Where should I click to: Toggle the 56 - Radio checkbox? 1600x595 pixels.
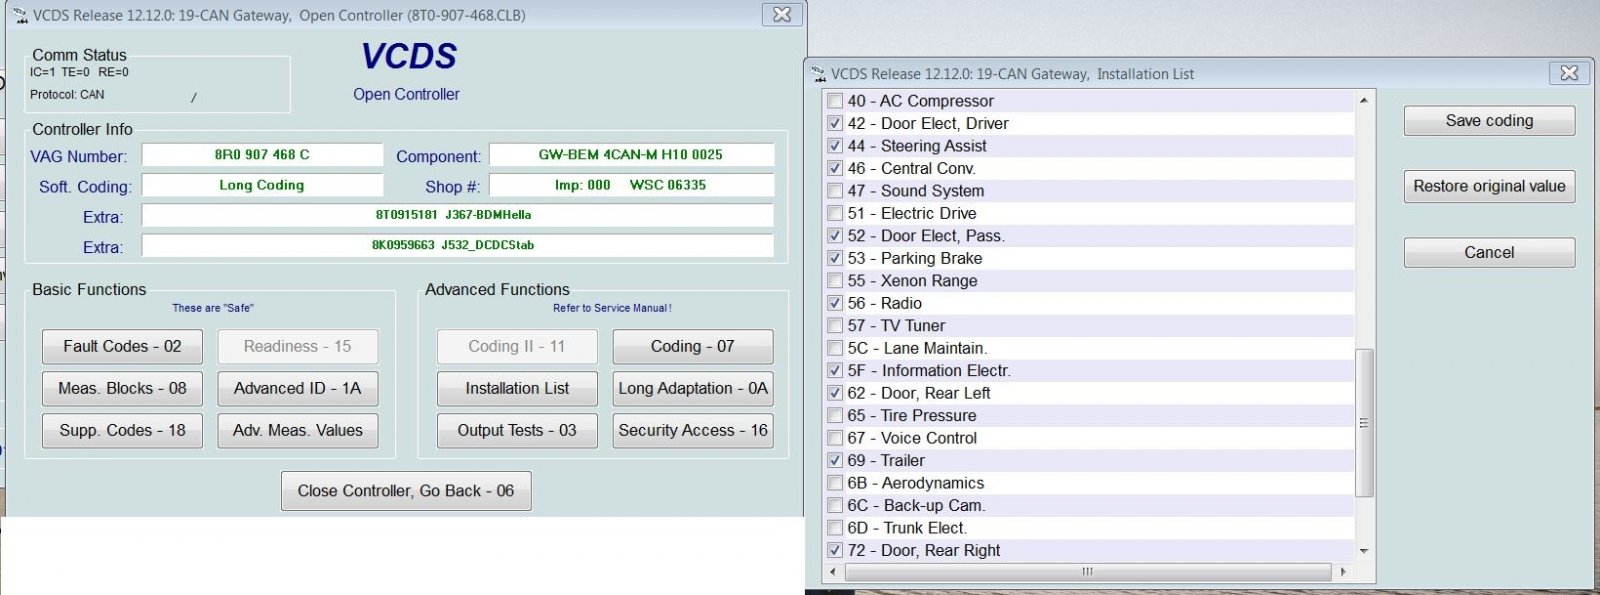(835, 303)
